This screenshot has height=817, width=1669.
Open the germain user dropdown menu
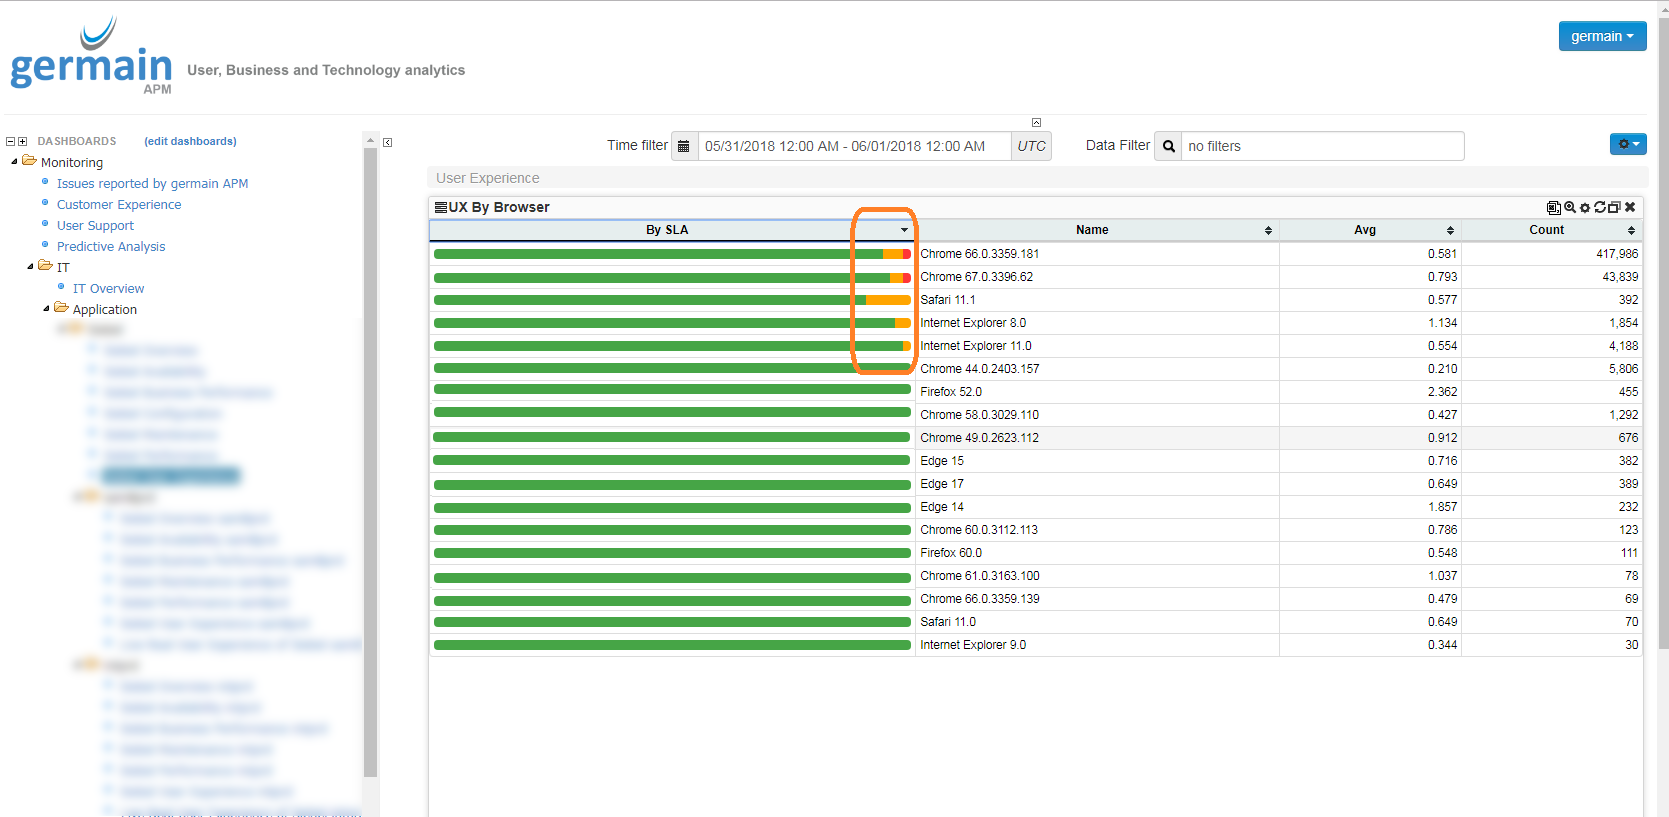point(1602,36)
